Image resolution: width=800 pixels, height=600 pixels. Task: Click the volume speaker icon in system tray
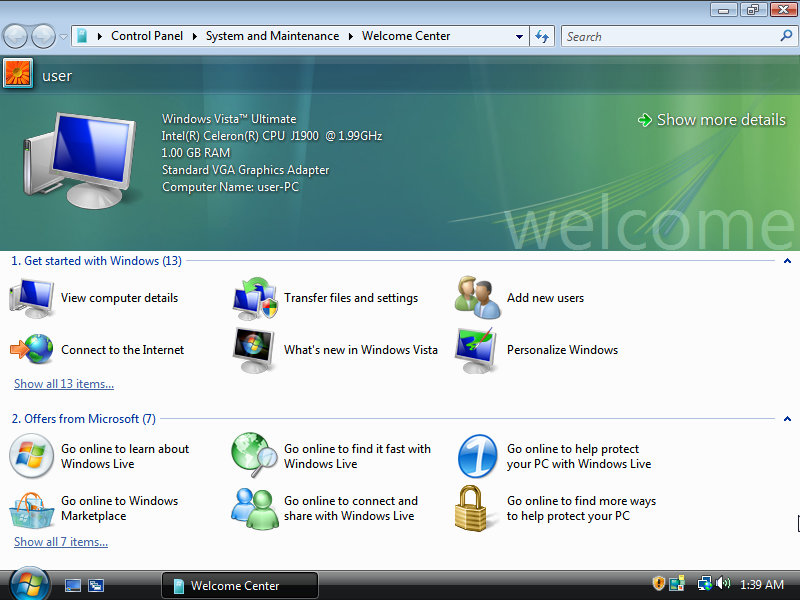723,584
